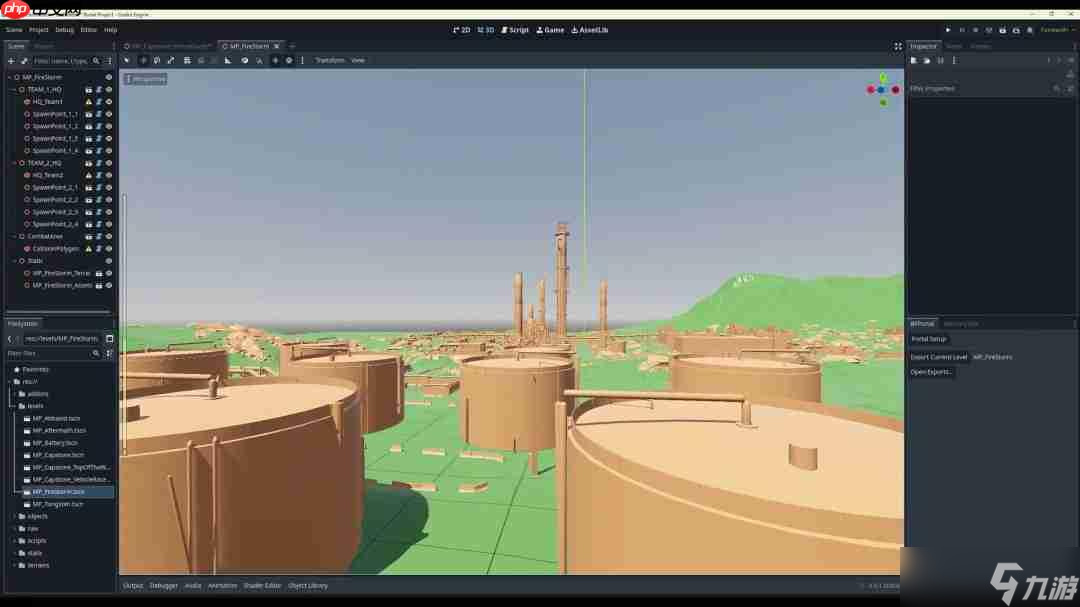Switch to the AssetLib workspace

tap(590, 30)
